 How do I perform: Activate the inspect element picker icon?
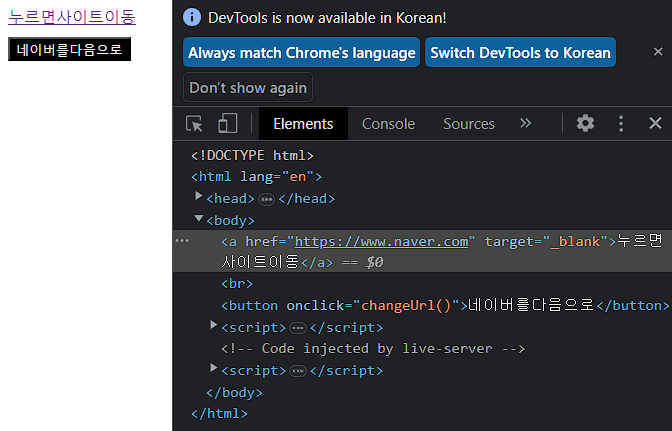coord(194,124)
